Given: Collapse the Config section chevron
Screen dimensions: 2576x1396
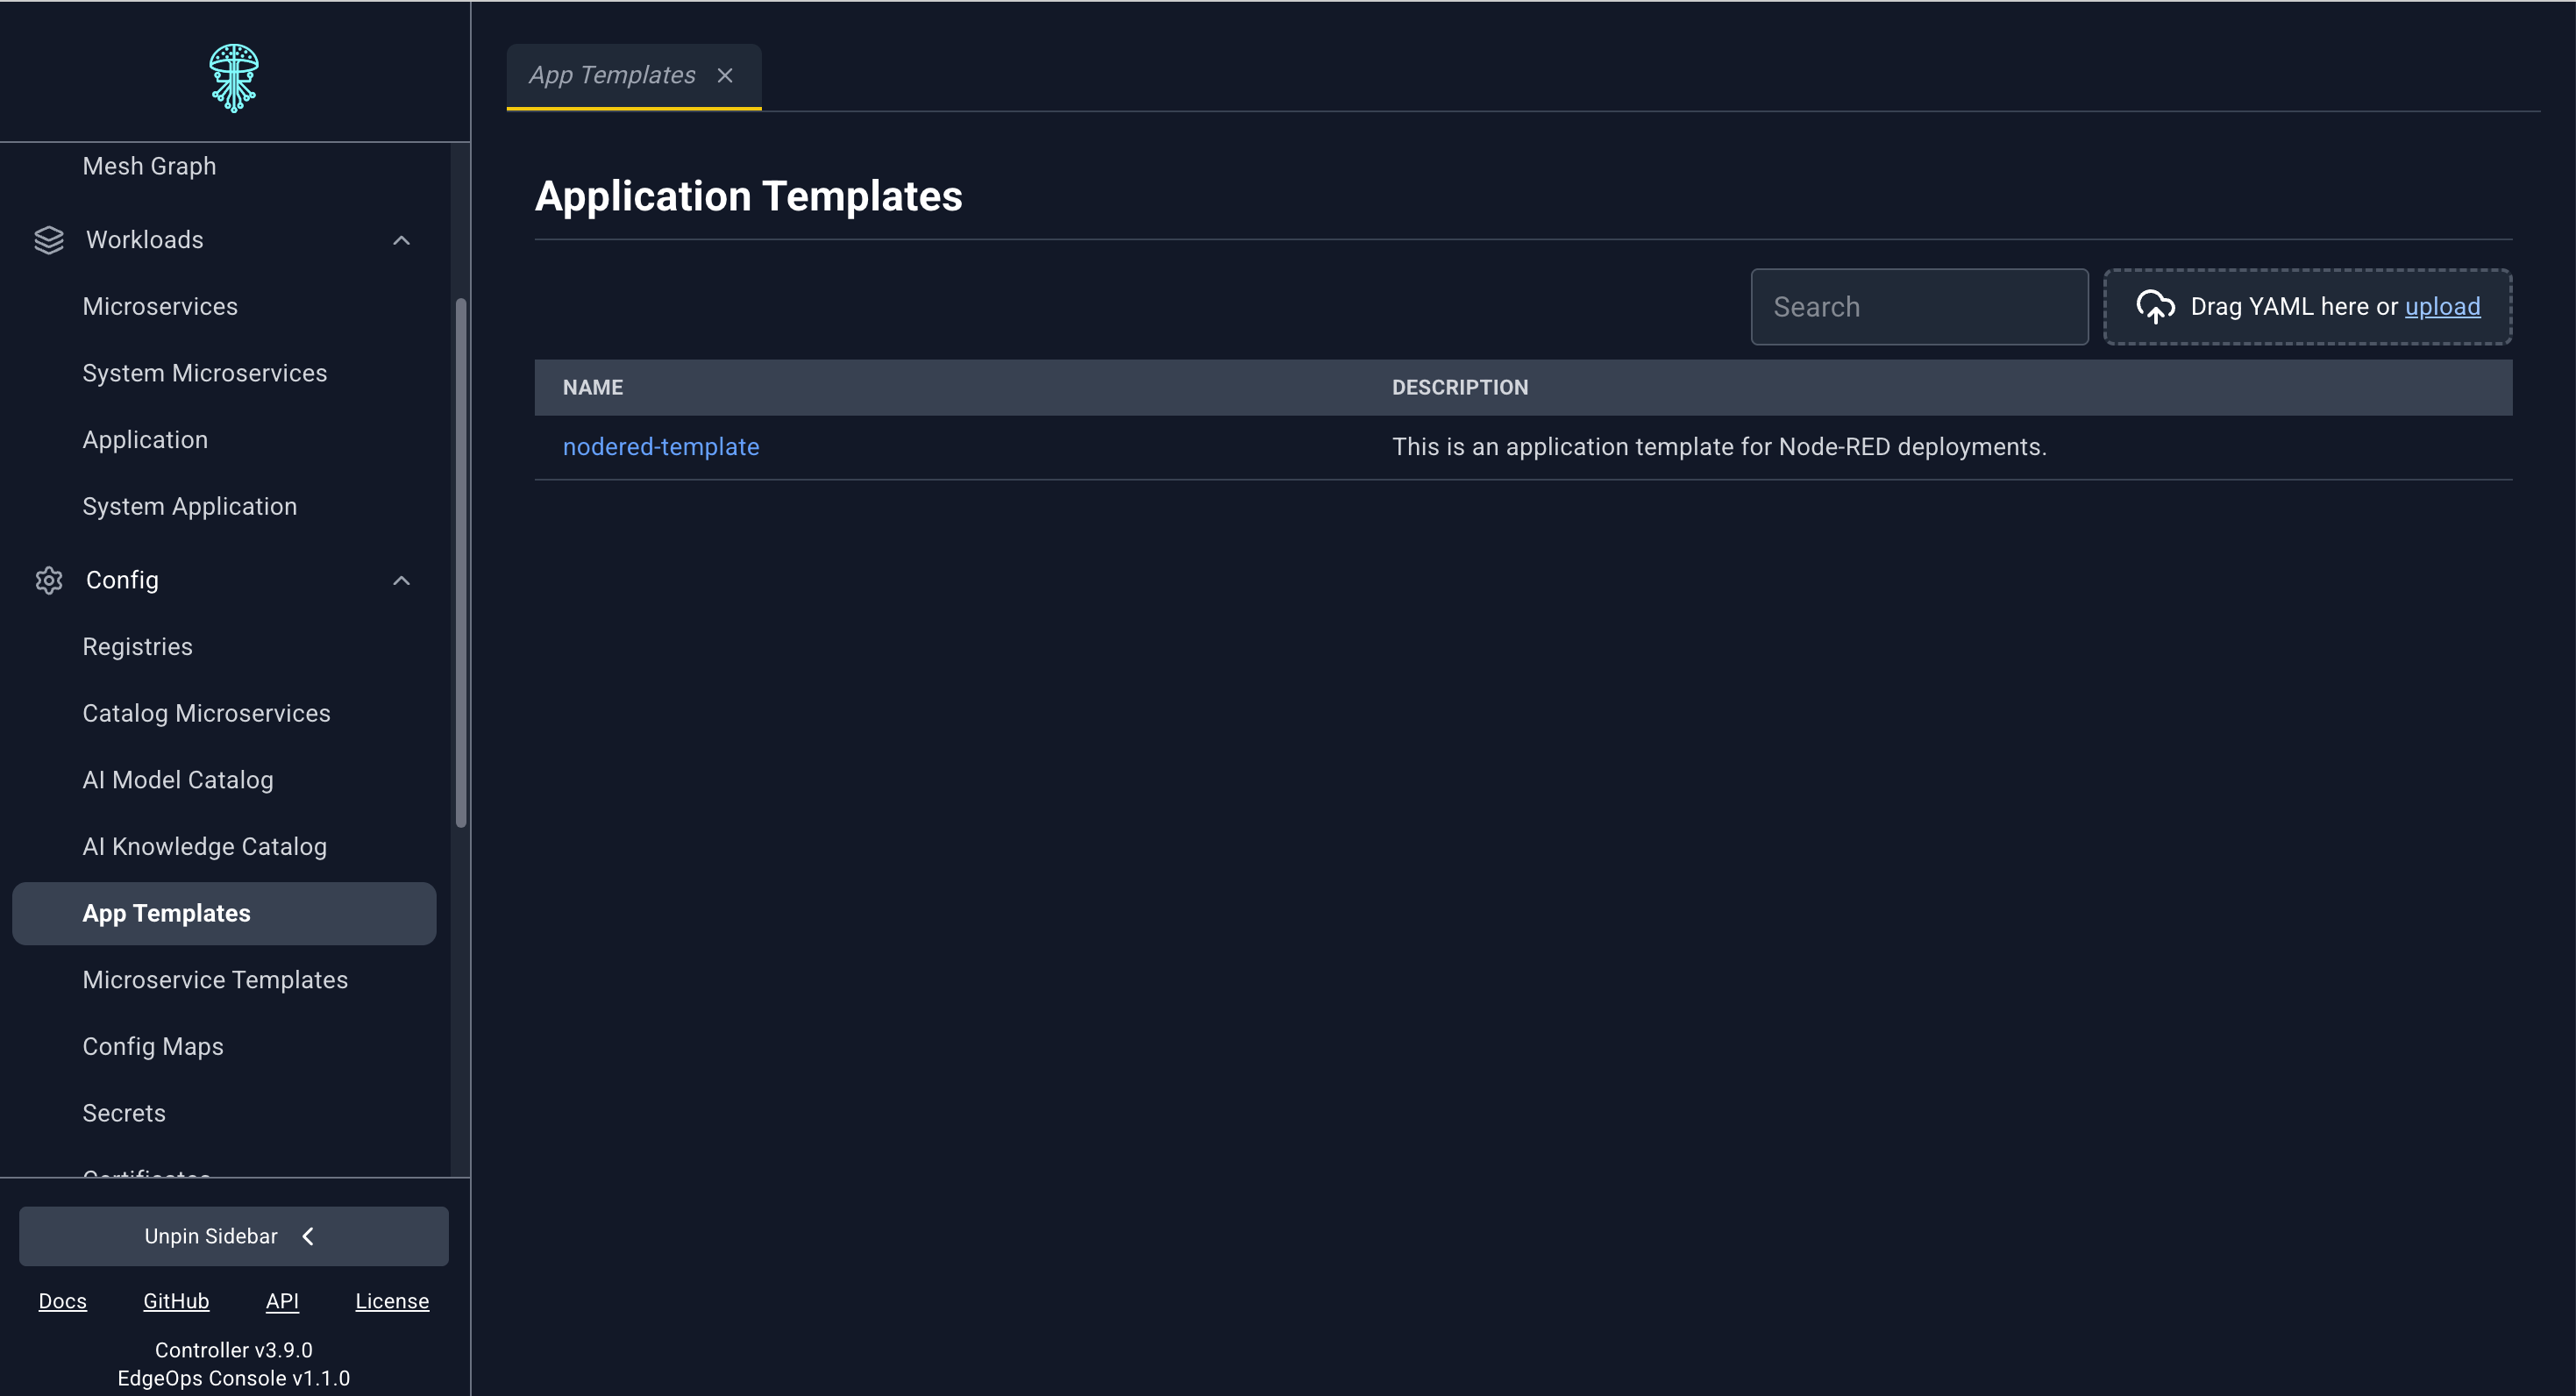Looking at the screenshot, I should click(401, 580).
